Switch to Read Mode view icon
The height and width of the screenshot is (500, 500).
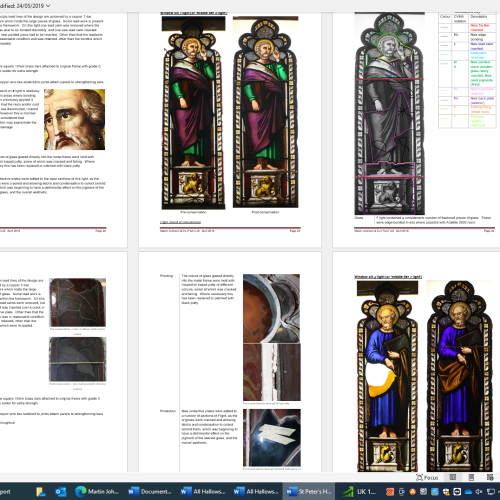coord(453,477)
